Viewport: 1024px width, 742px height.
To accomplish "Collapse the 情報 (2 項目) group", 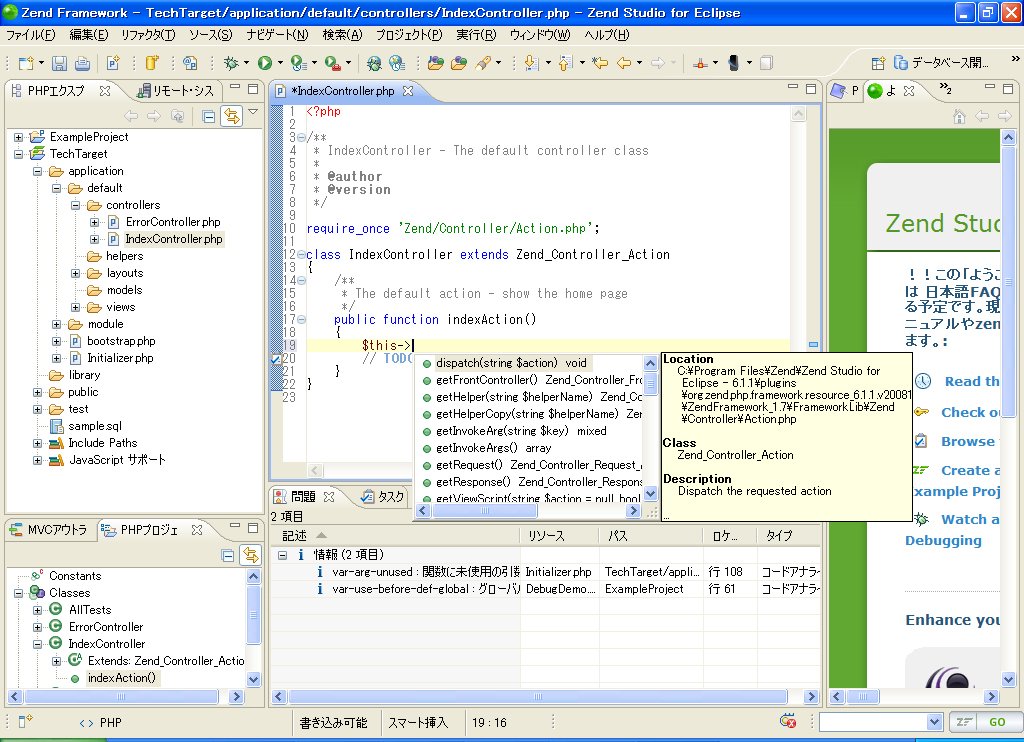I will (282, 555).
